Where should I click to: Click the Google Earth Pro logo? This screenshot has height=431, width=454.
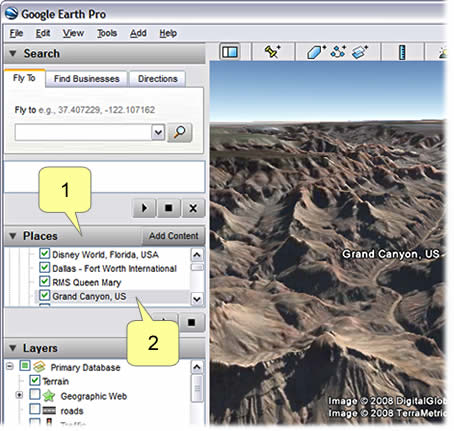click(11, 14)
